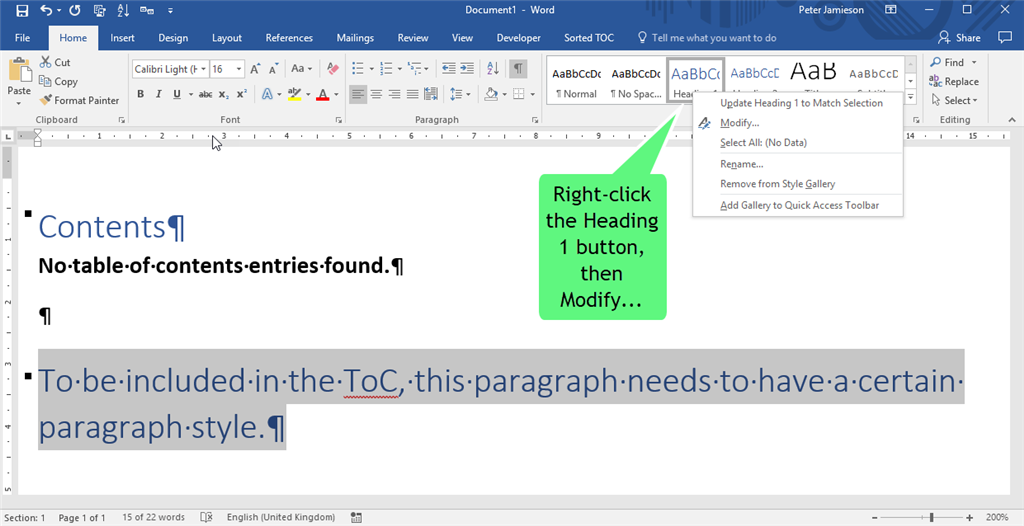Toggle Bold formatting
The width and height of the screenshot is (1024, 526).
coord(141,95)
